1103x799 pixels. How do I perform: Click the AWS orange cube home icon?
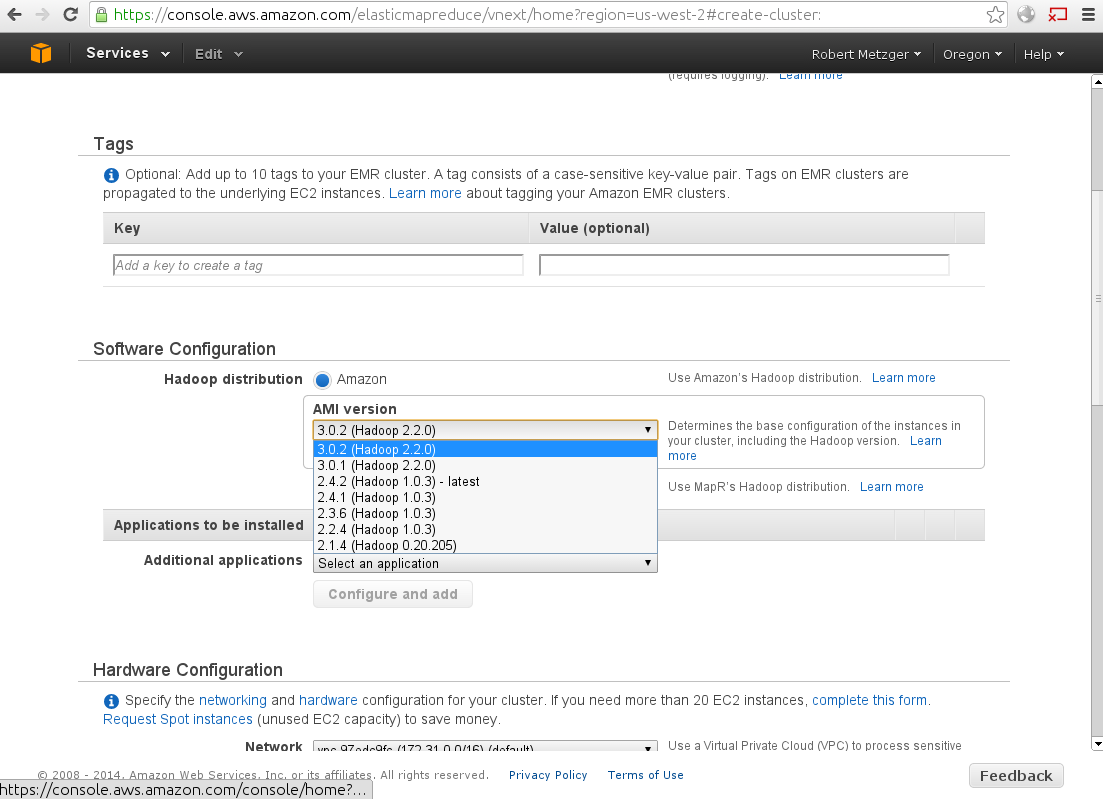(x=40, y=54)
